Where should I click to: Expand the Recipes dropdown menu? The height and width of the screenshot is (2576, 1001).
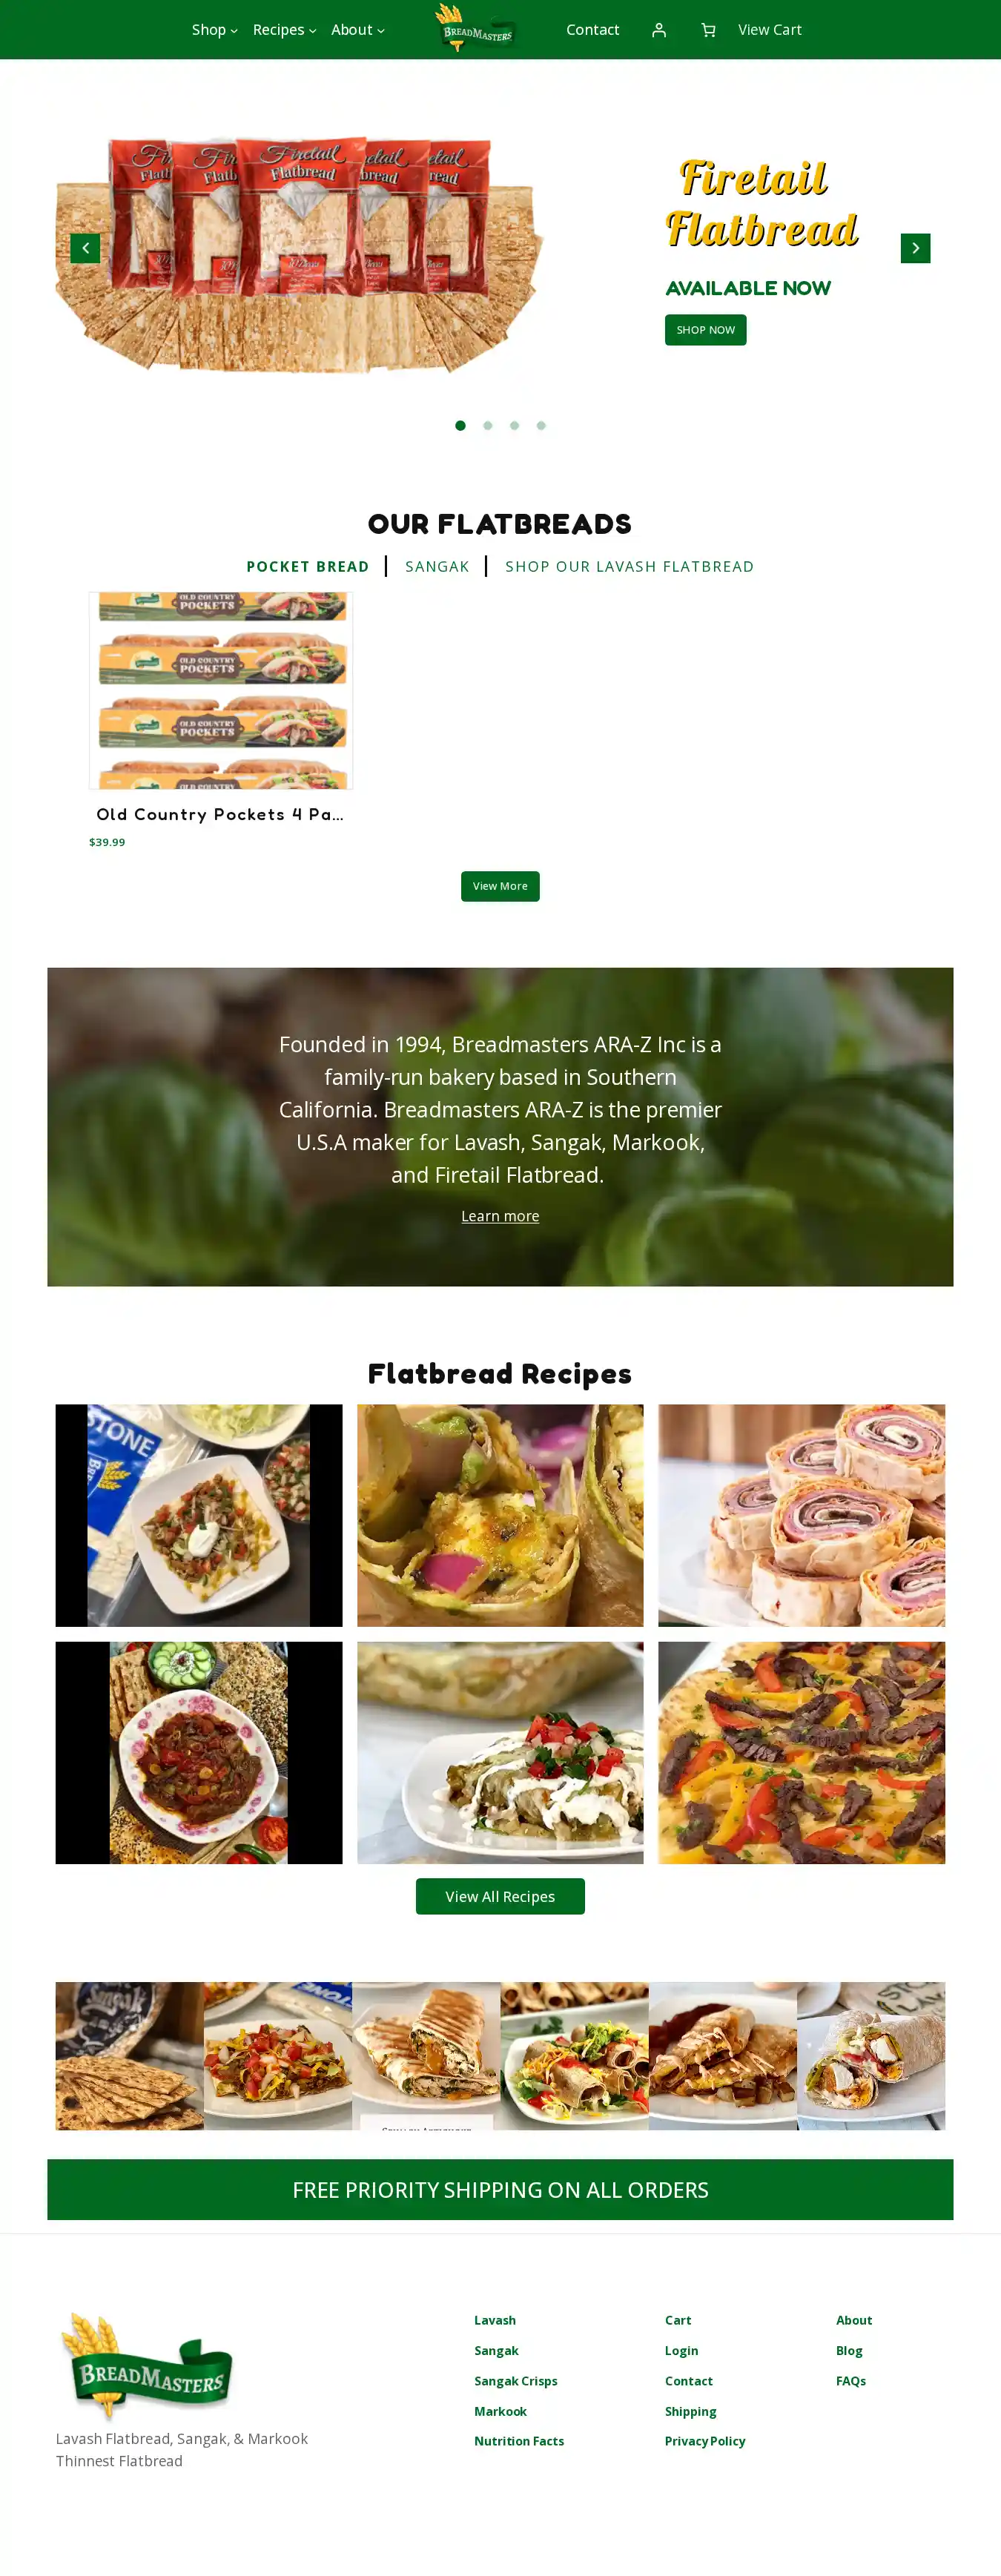click(x=284, y=30)
